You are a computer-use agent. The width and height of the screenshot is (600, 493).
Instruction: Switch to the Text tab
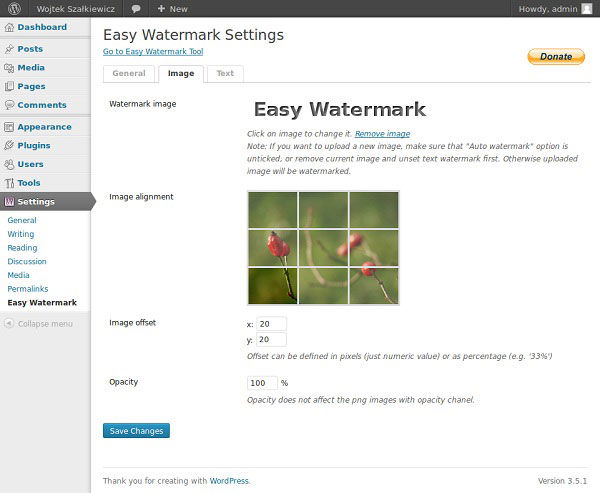tap(225, 73)
